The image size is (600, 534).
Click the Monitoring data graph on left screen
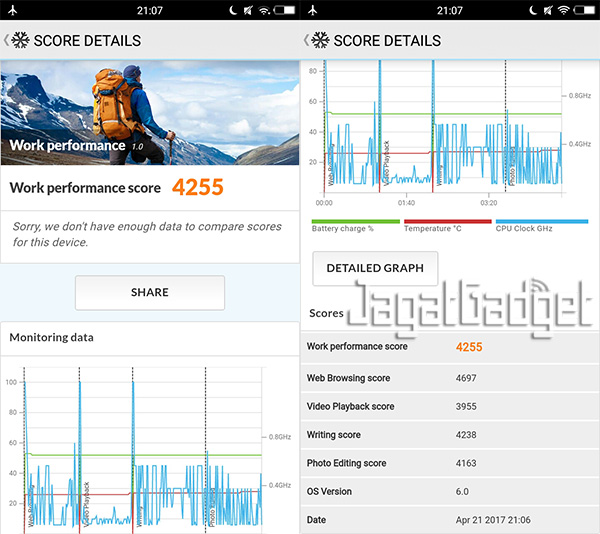click(x=145, y=445)
